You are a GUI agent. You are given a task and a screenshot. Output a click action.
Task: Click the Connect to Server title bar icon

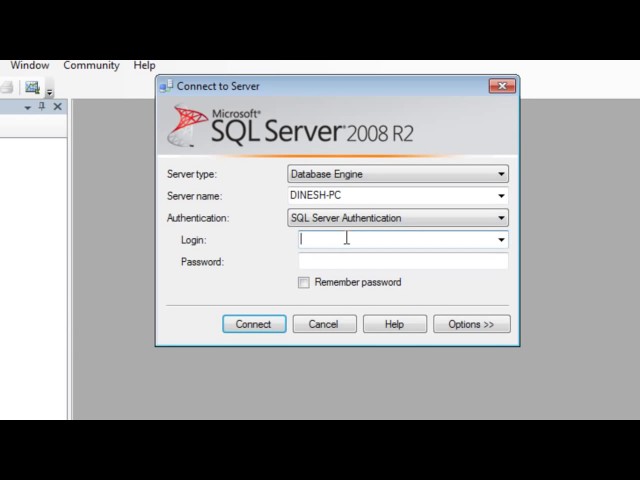click(166, 86)
